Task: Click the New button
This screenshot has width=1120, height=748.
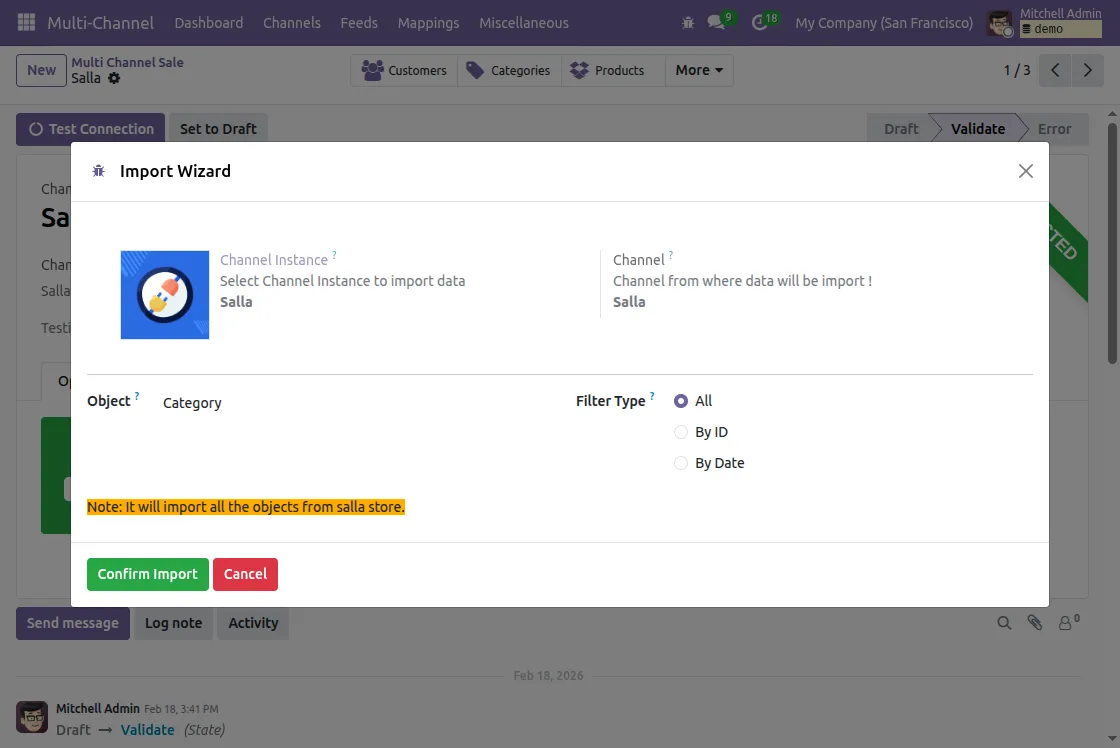Action: click(41, 70)
